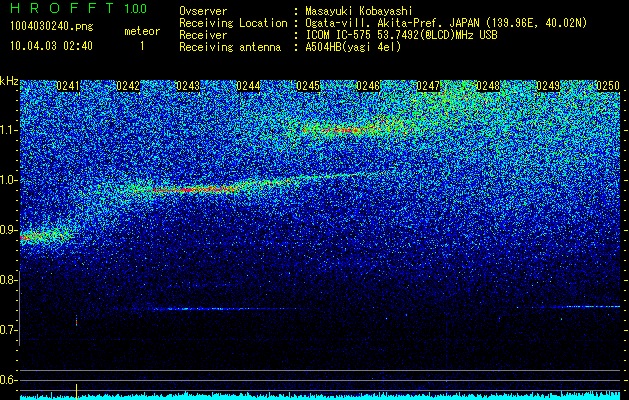This screenshot has height=400, width=629.
Task: Click the kHz axis unit label
Action: [x=9, y=81]
